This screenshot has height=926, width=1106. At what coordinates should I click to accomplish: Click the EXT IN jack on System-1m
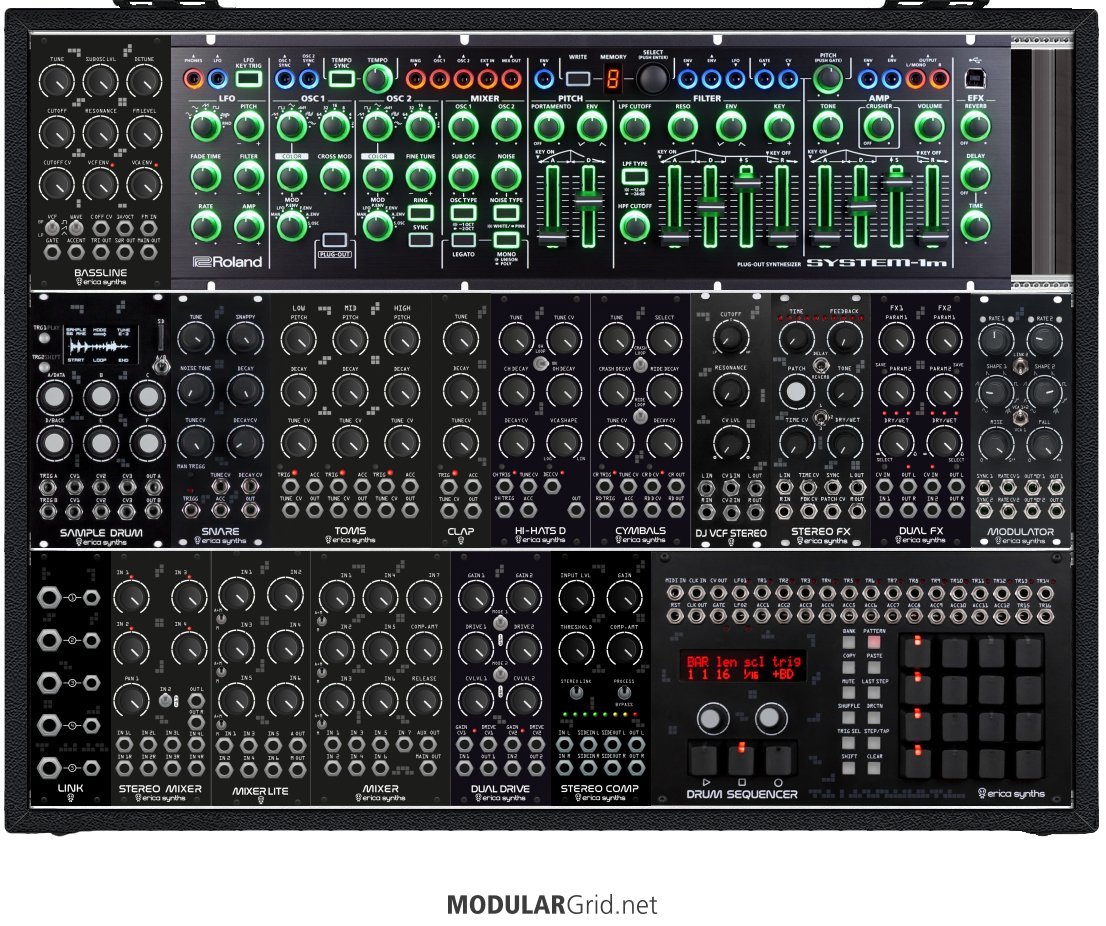coord(487,78)
